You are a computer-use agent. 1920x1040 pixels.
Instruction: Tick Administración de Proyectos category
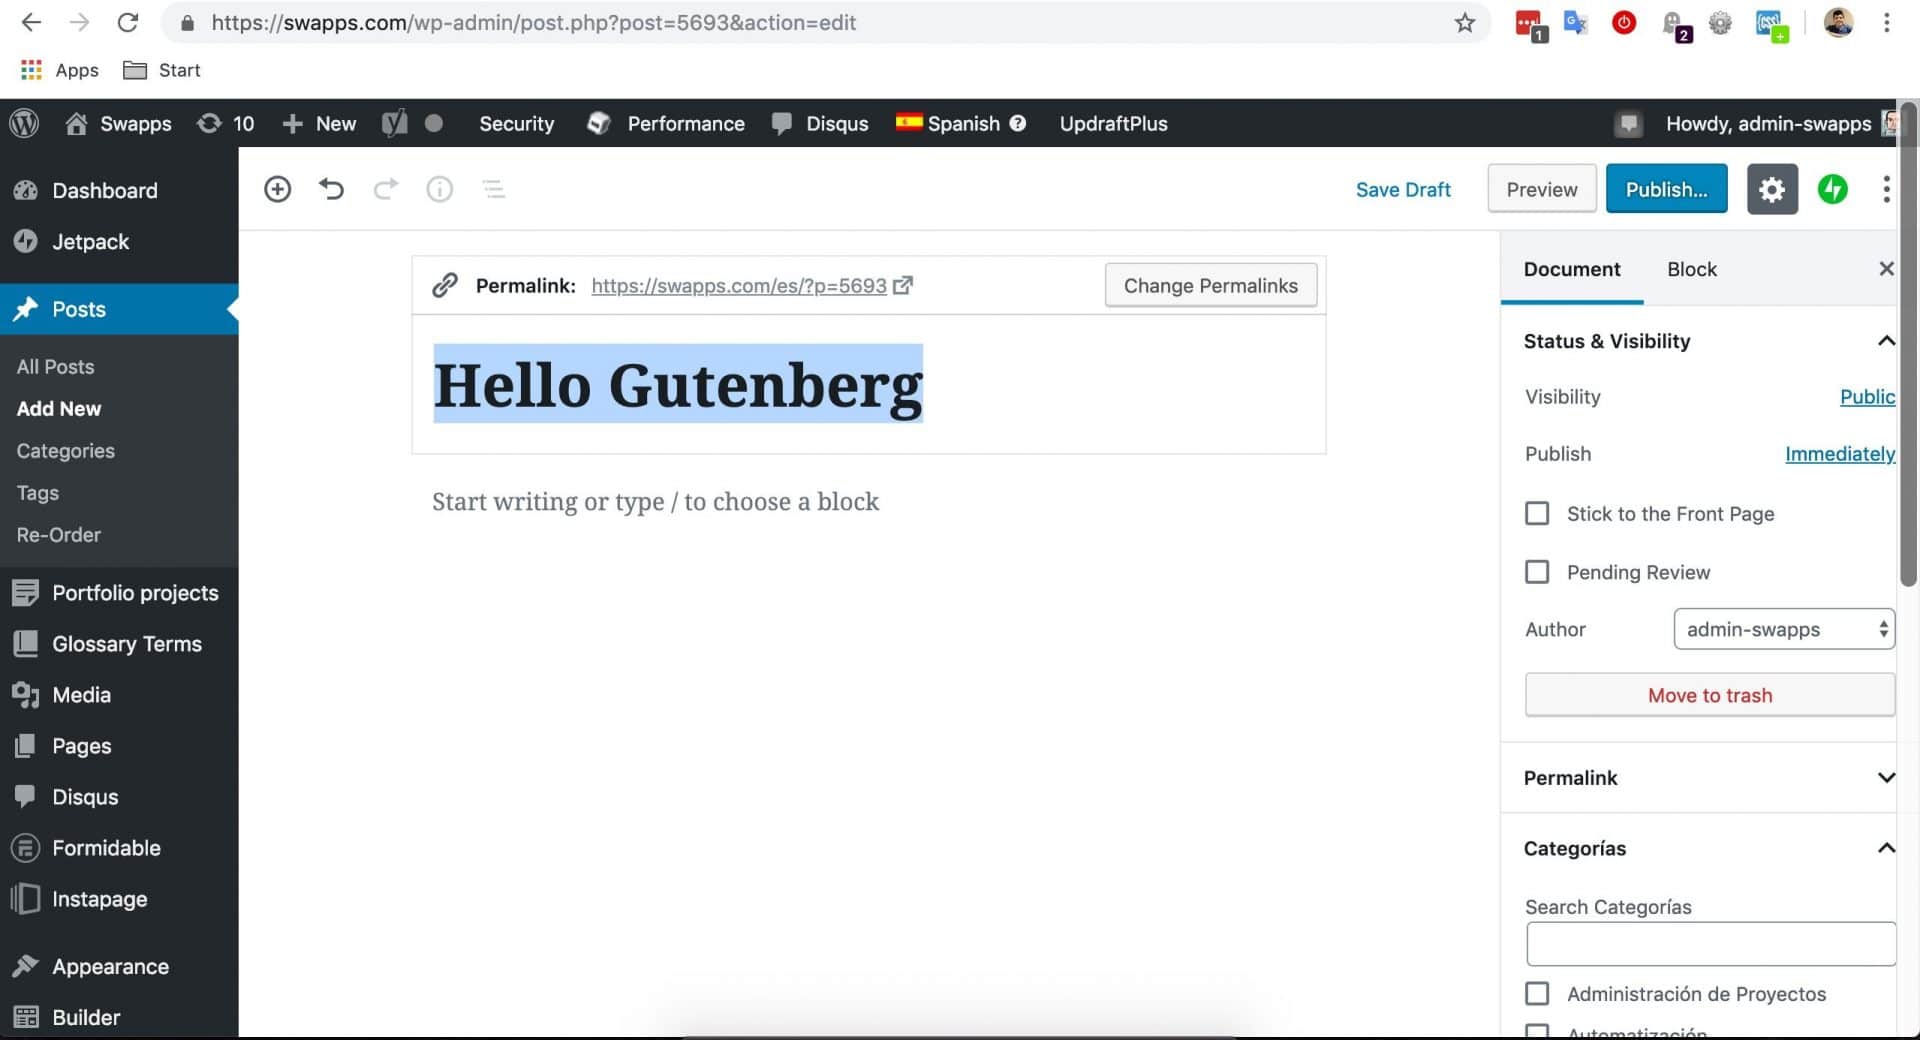[1537, 994]
